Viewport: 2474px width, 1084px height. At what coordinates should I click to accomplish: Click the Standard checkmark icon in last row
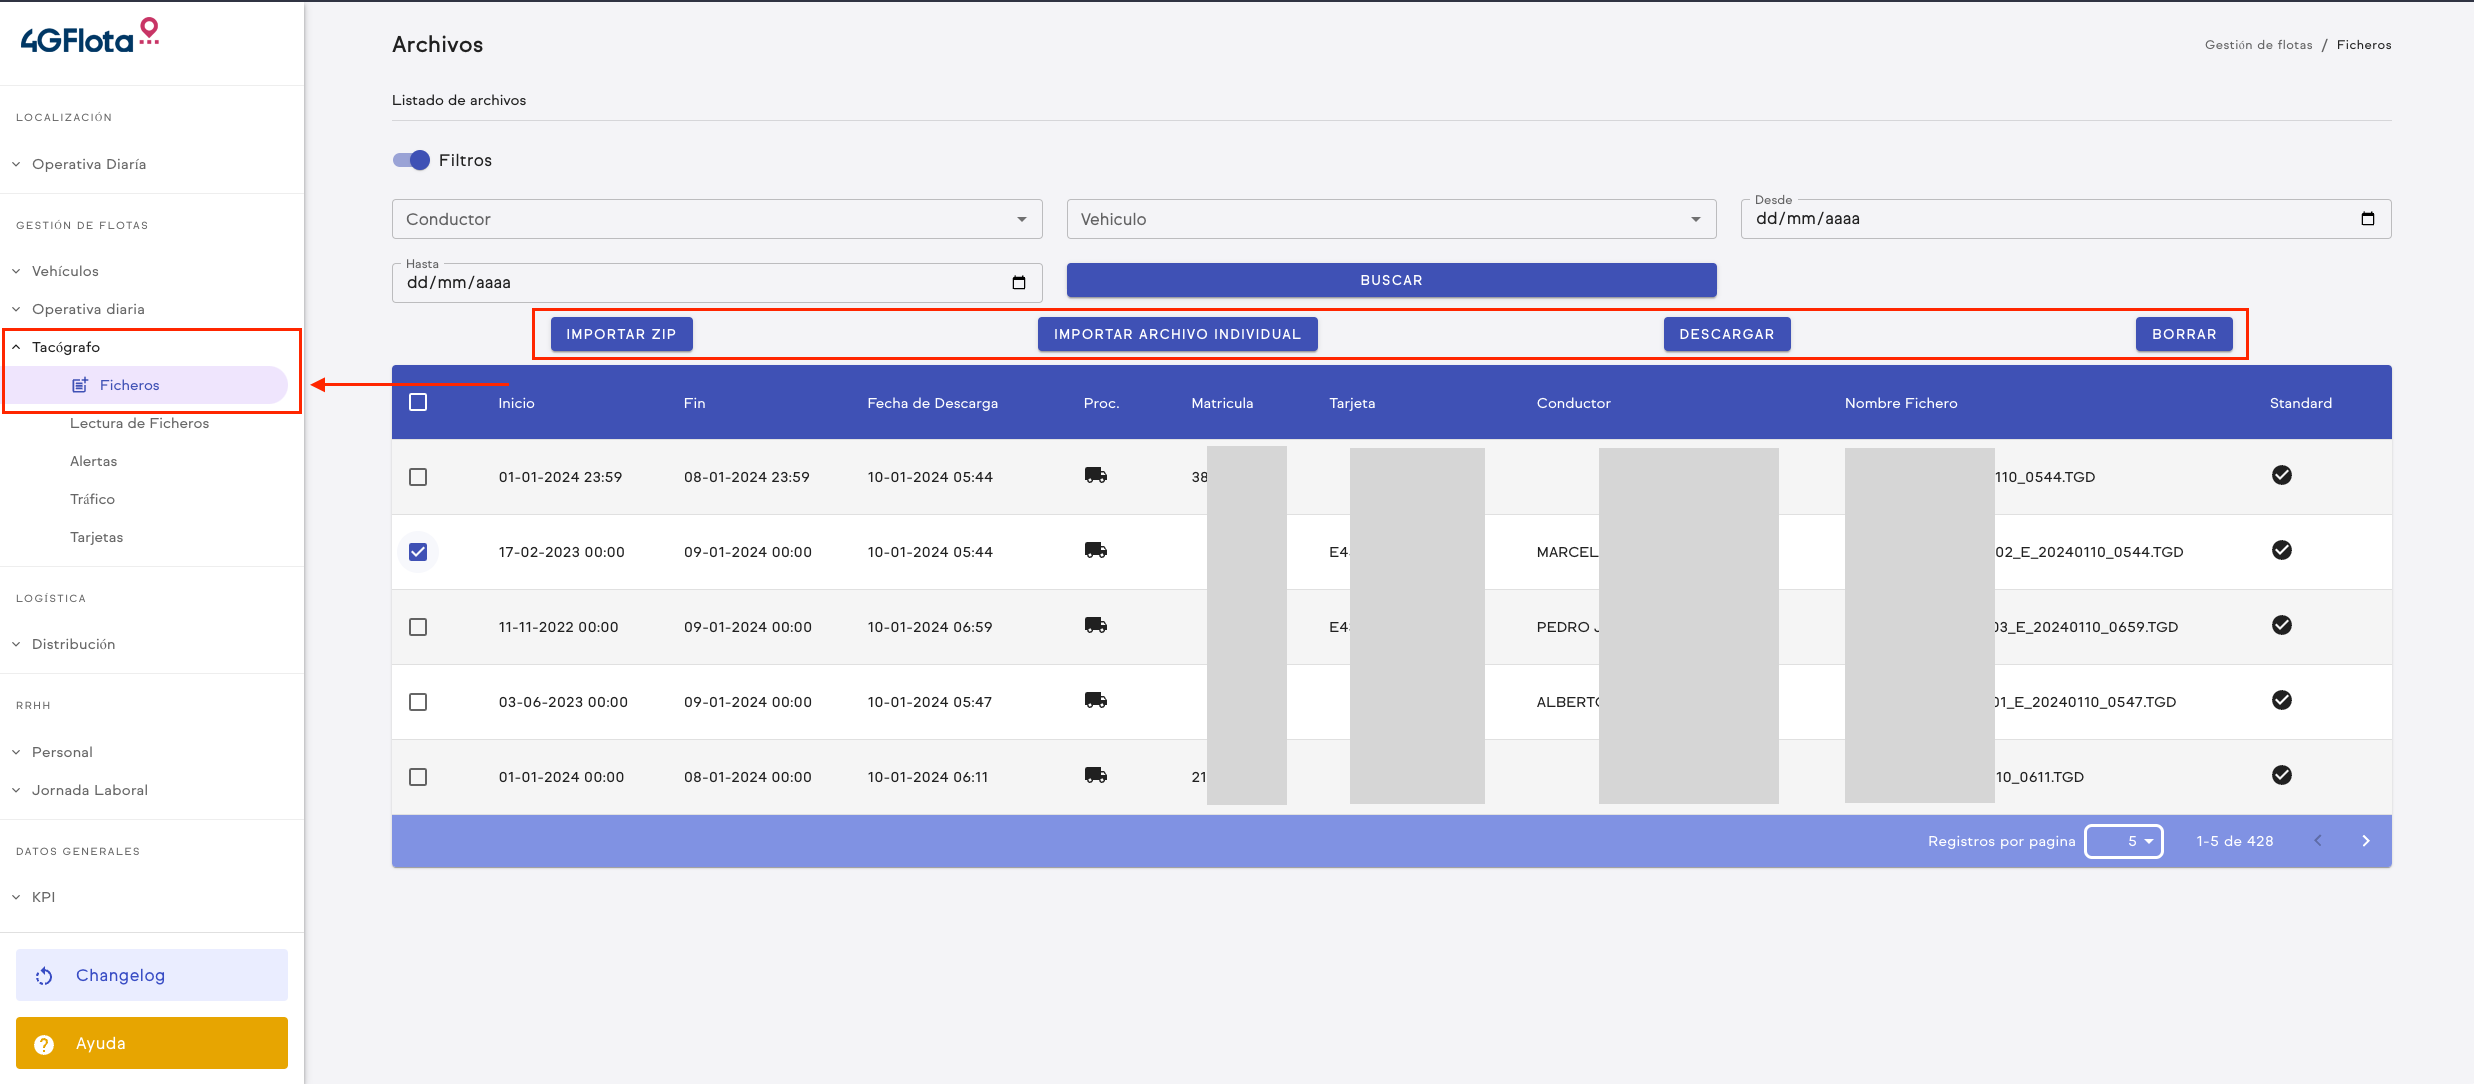(2281, 775)
